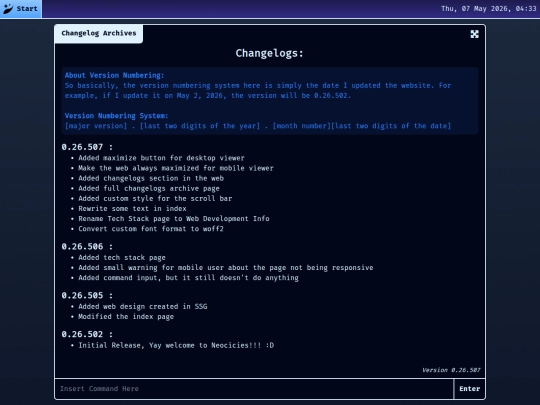
Task: Select the Changelog Archives tab
Action: pyautogui.click(x=98, y=33)
